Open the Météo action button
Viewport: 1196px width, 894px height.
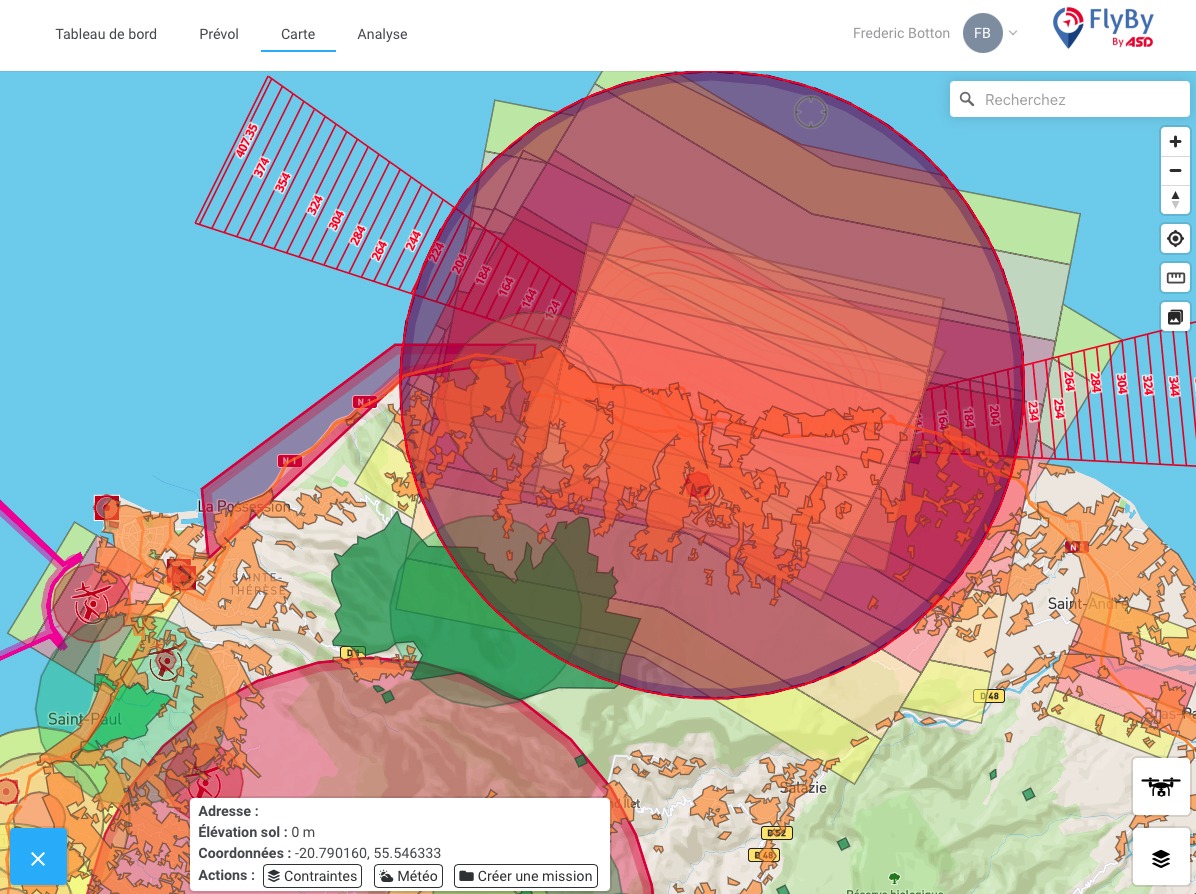click(x=408, y=876)
